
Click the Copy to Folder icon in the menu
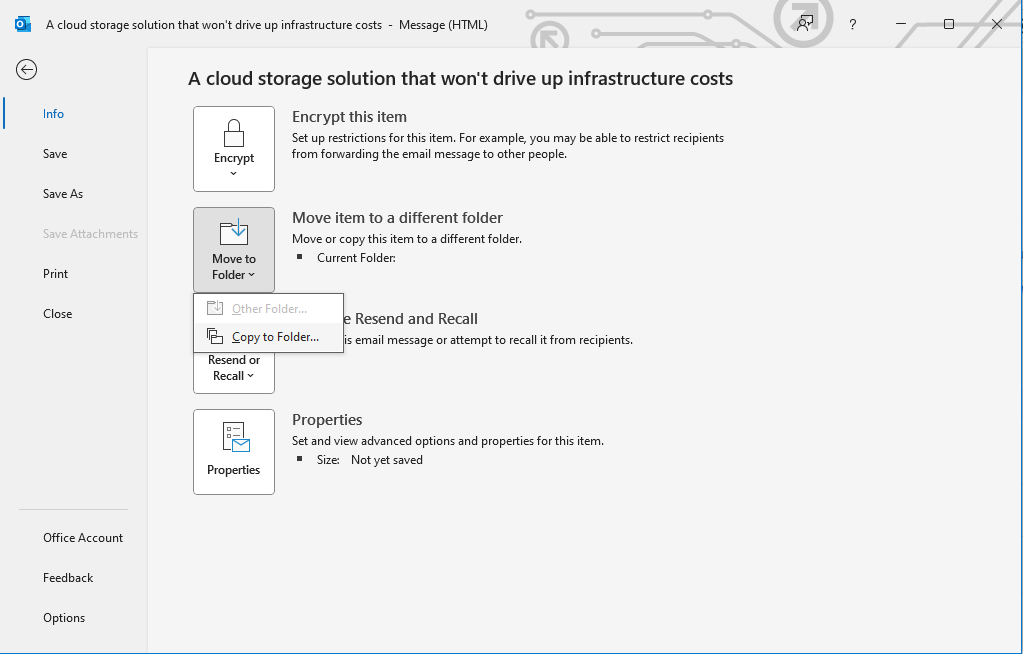tap(213, 336)
